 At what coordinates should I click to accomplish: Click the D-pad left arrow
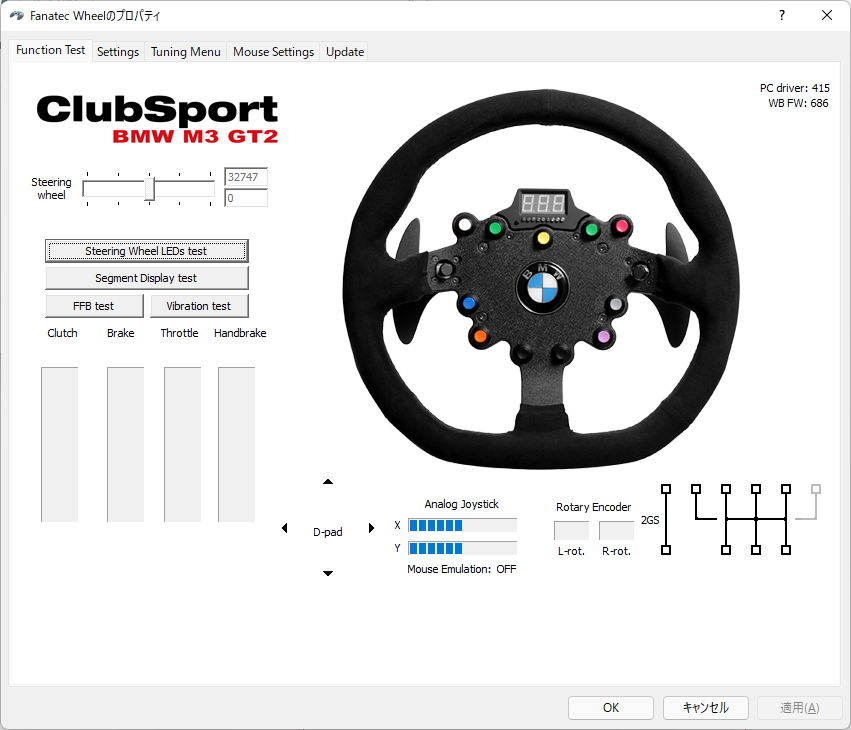coord(284,528)
